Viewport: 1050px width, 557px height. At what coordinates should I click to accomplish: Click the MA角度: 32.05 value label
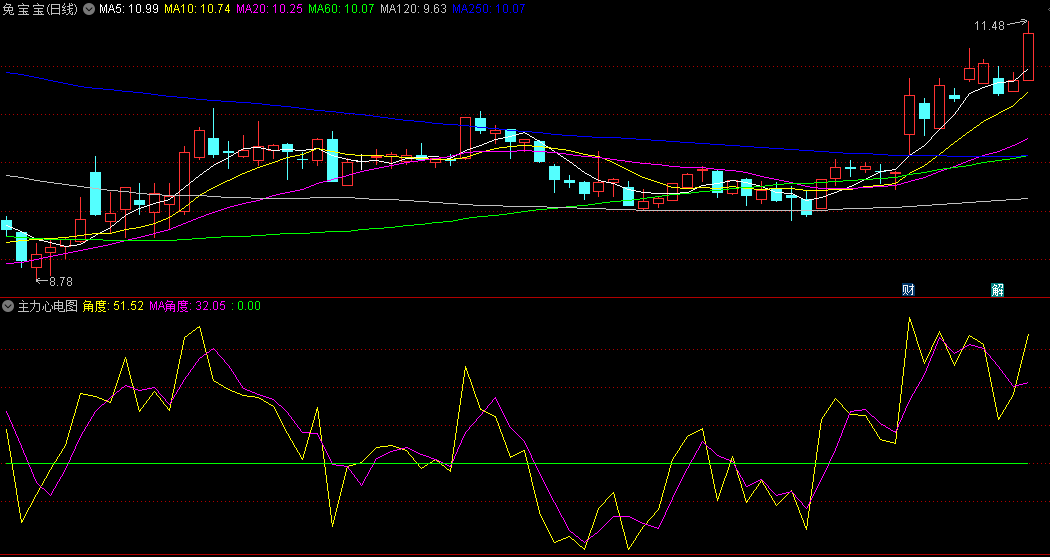tap(188, 307)
